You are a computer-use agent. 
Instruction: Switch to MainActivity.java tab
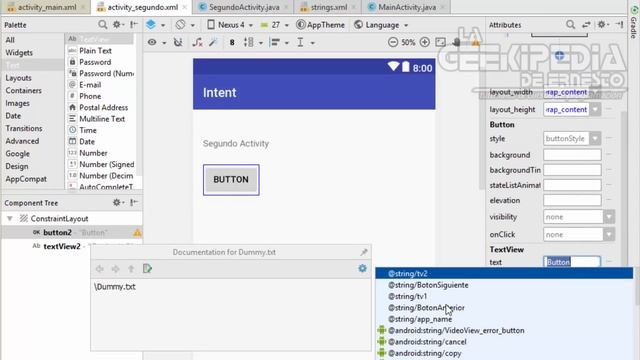(407, 7)
